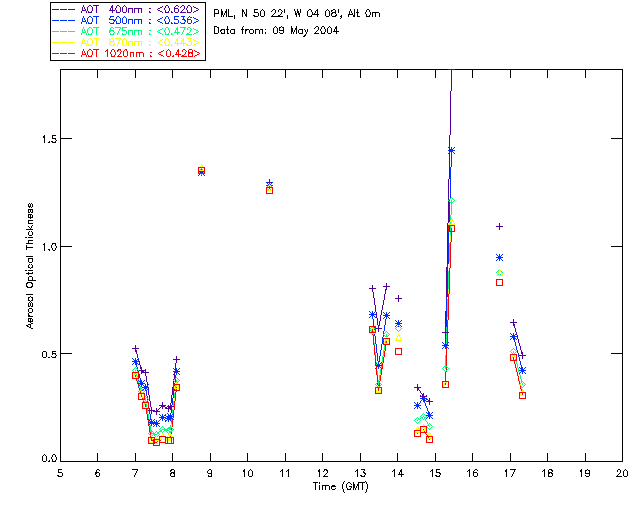Click the AOT 1020nm legend entry

pyautogui.click(x=126, y=53)
